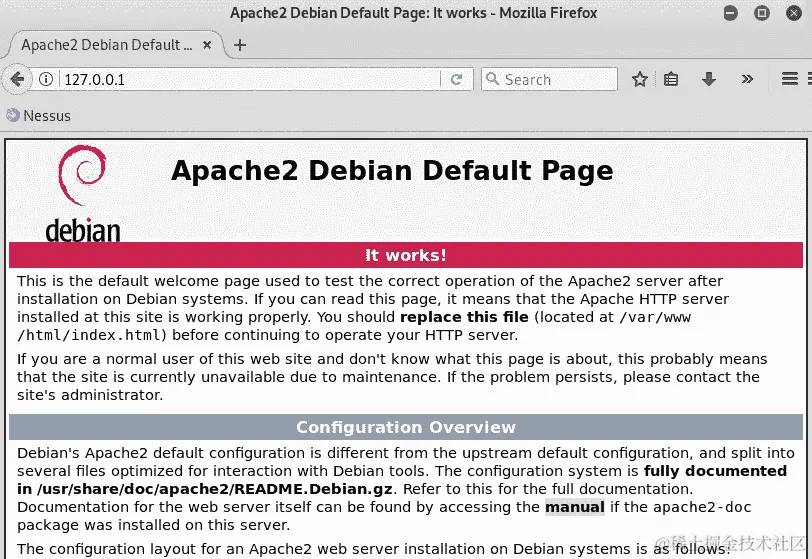Click the '/html/index.html' path text
The image size is (812, 559).
[x=89, y=335]
